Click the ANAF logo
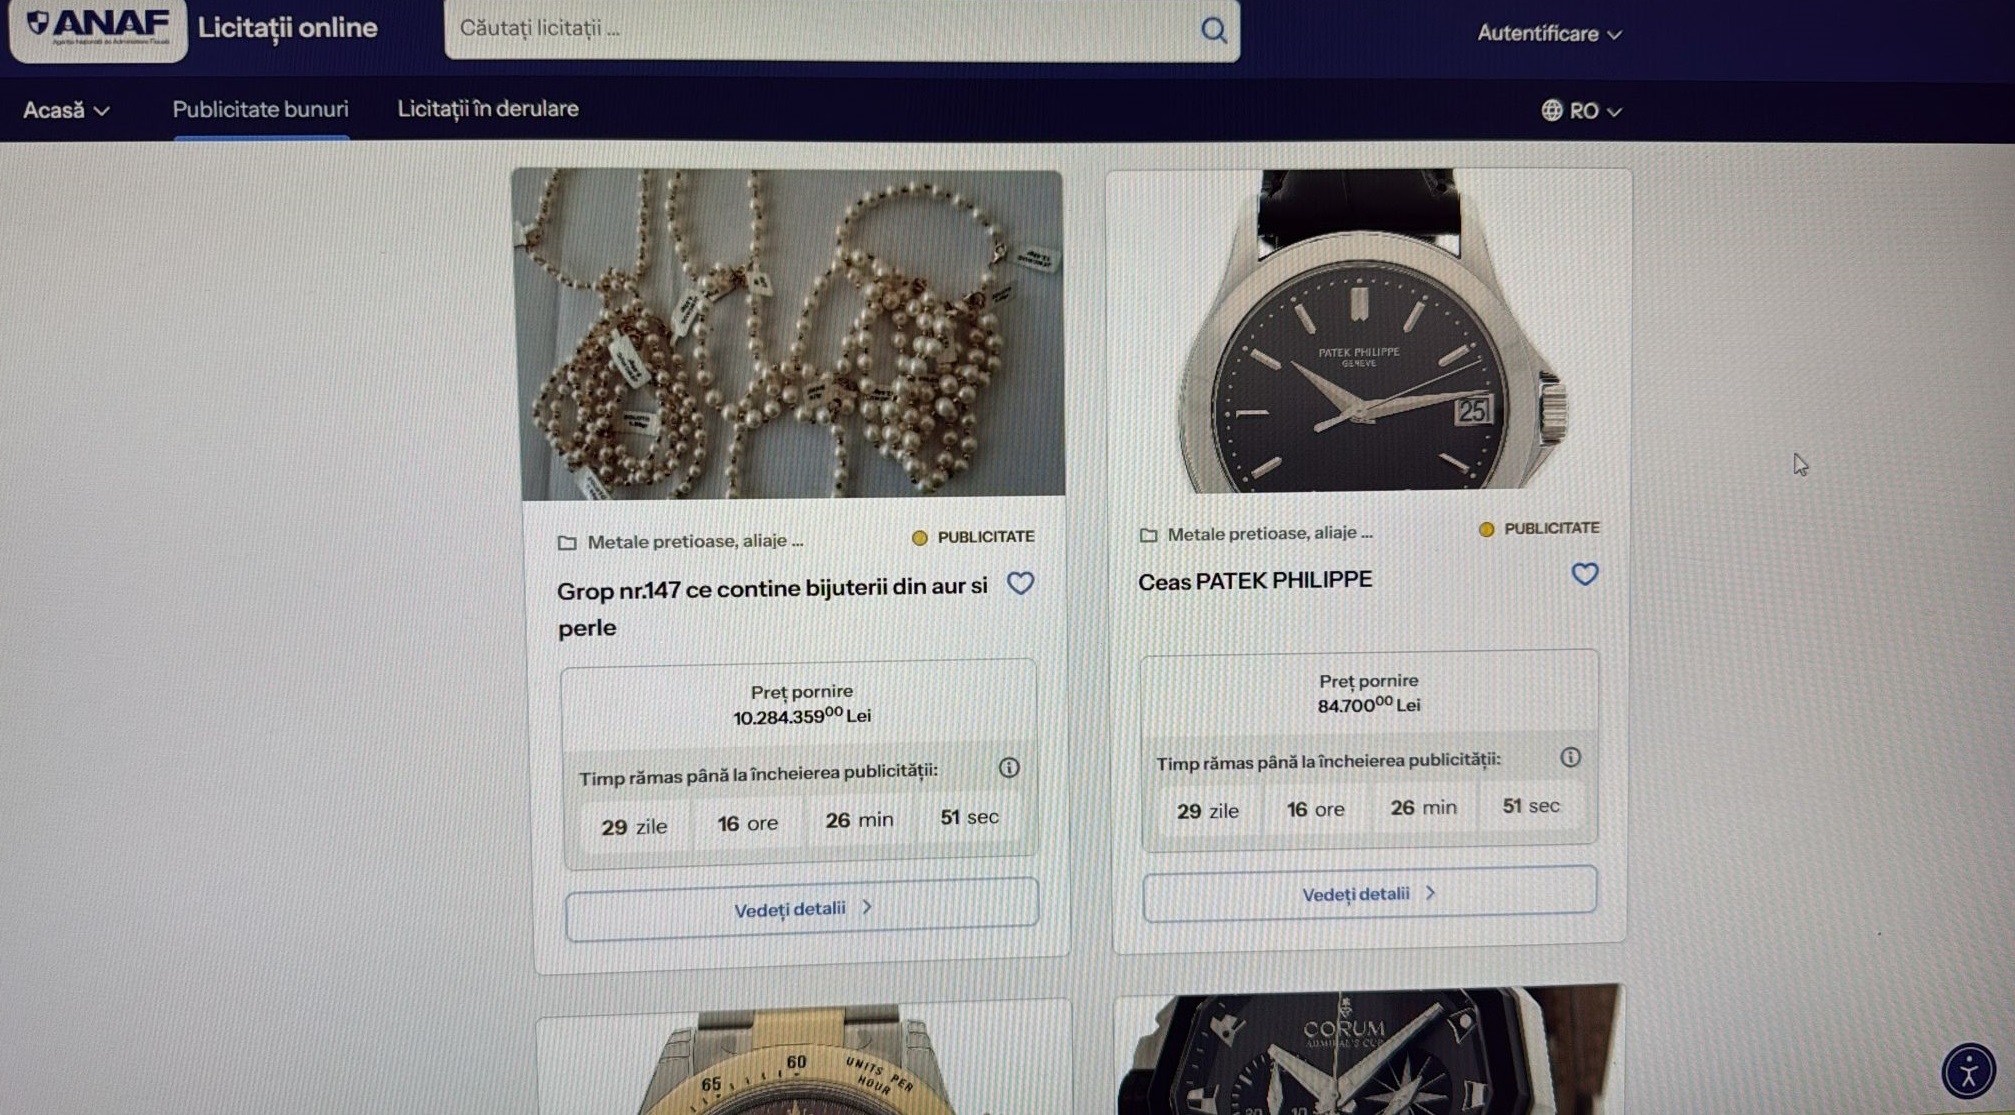The height and width of the screenshot is (1115, 2015). (x=98, y=28)
